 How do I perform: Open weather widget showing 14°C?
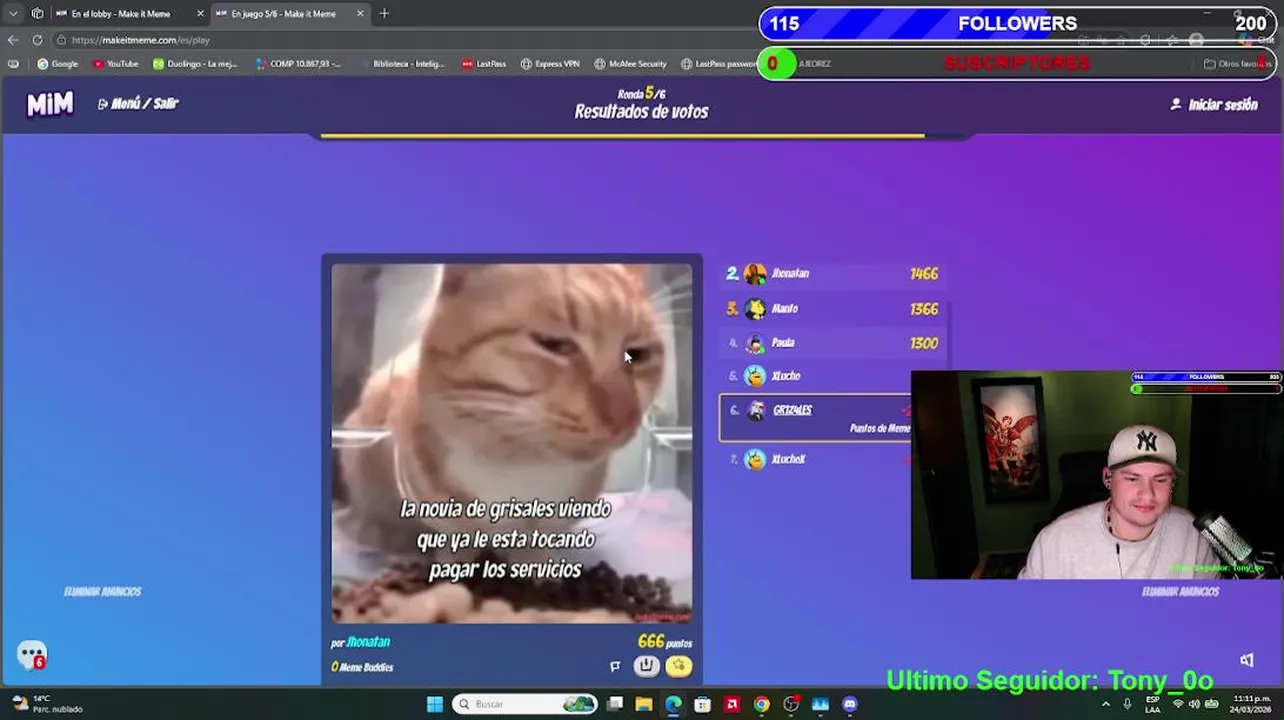pos(47,704)
